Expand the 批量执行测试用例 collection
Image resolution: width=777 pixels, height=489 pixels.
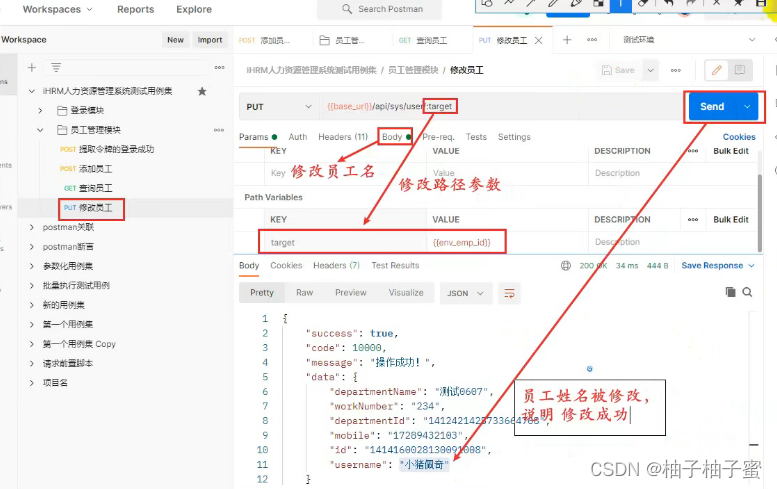point(32,285)
